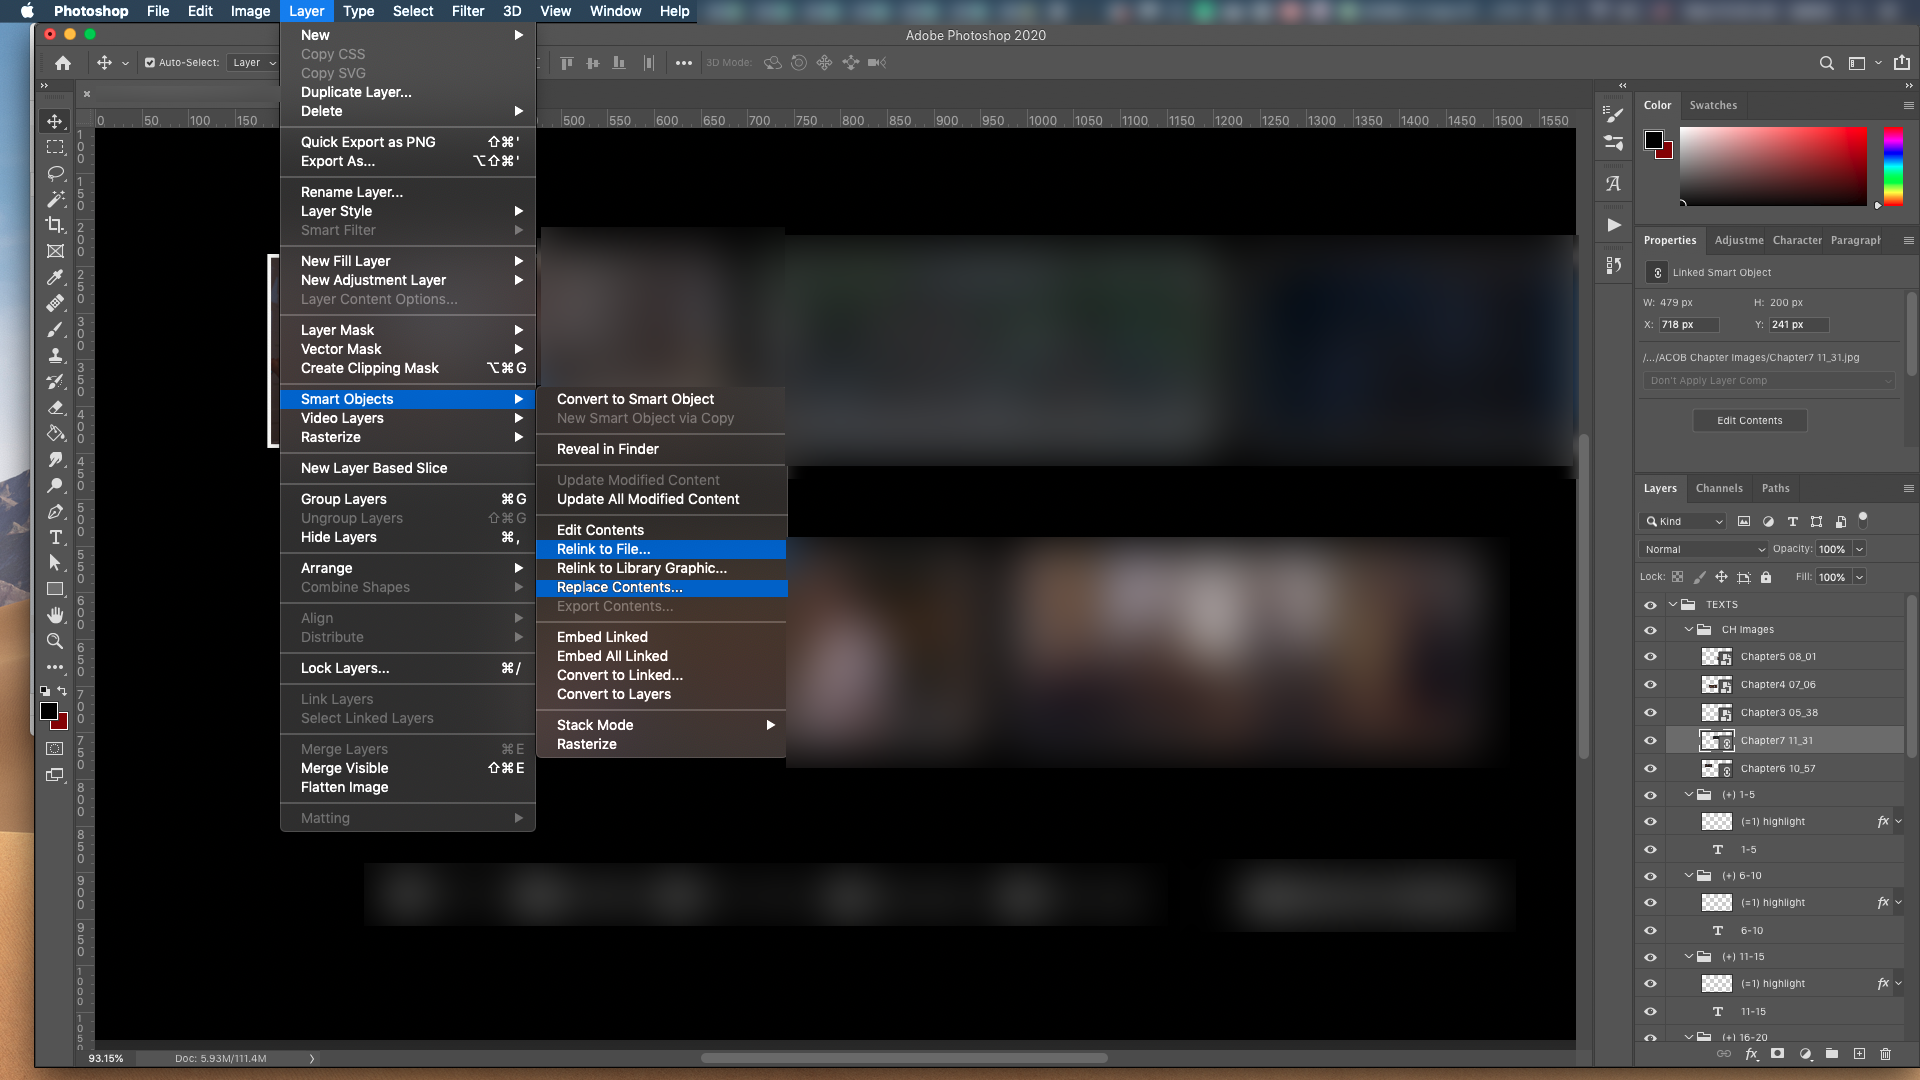Switch to the Channels tab
Viewport: 1920px width, 1080px height.
point(1718,488)
